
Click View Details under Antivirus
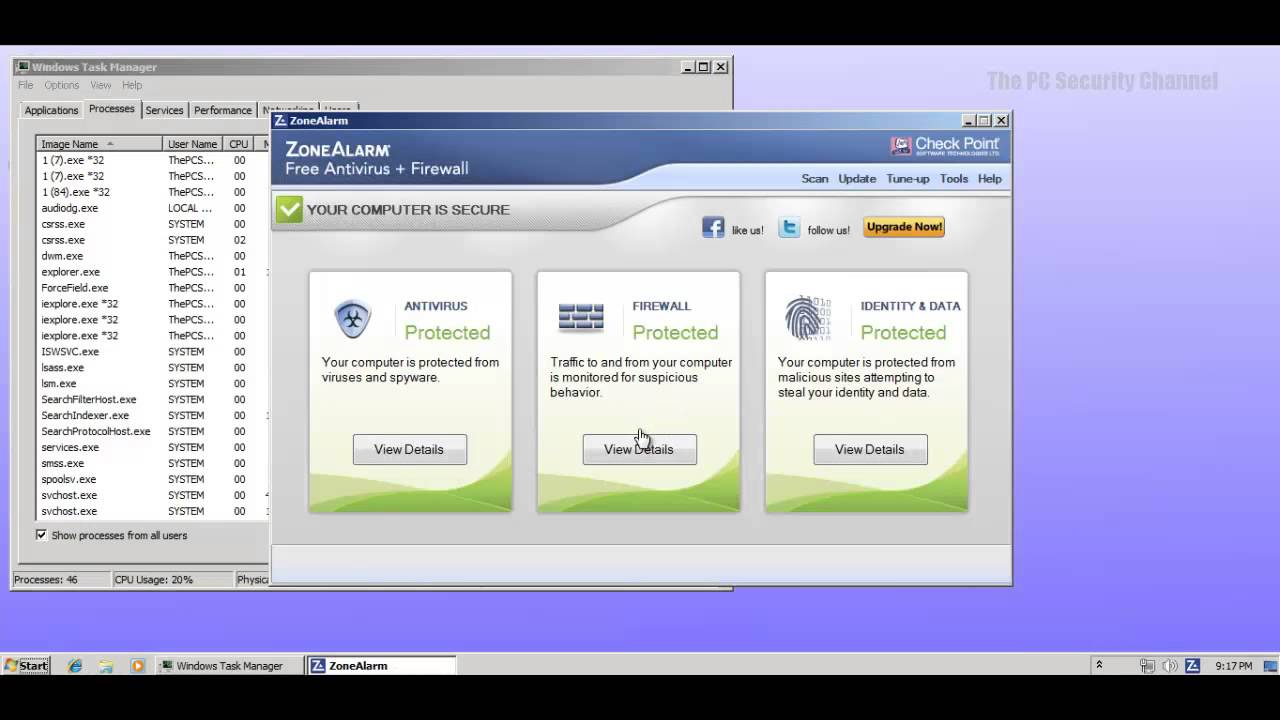(409, 449)
